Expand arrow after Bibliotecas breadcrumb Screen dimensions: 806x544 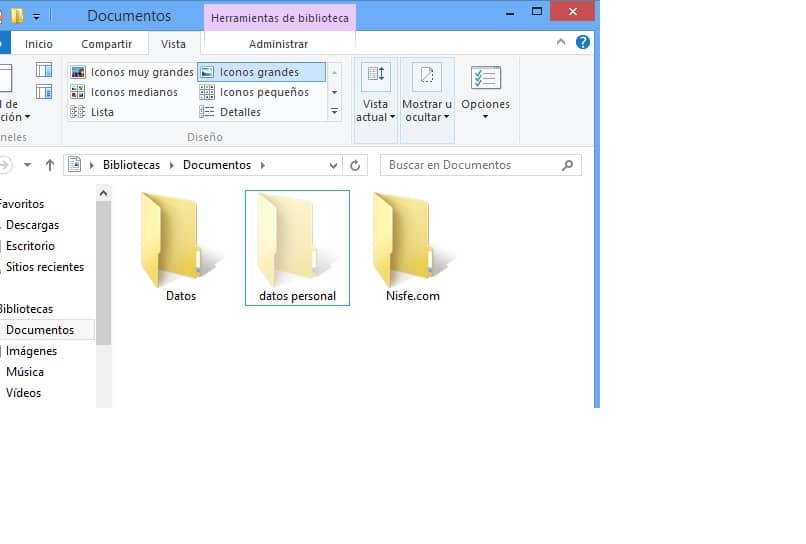172,165
